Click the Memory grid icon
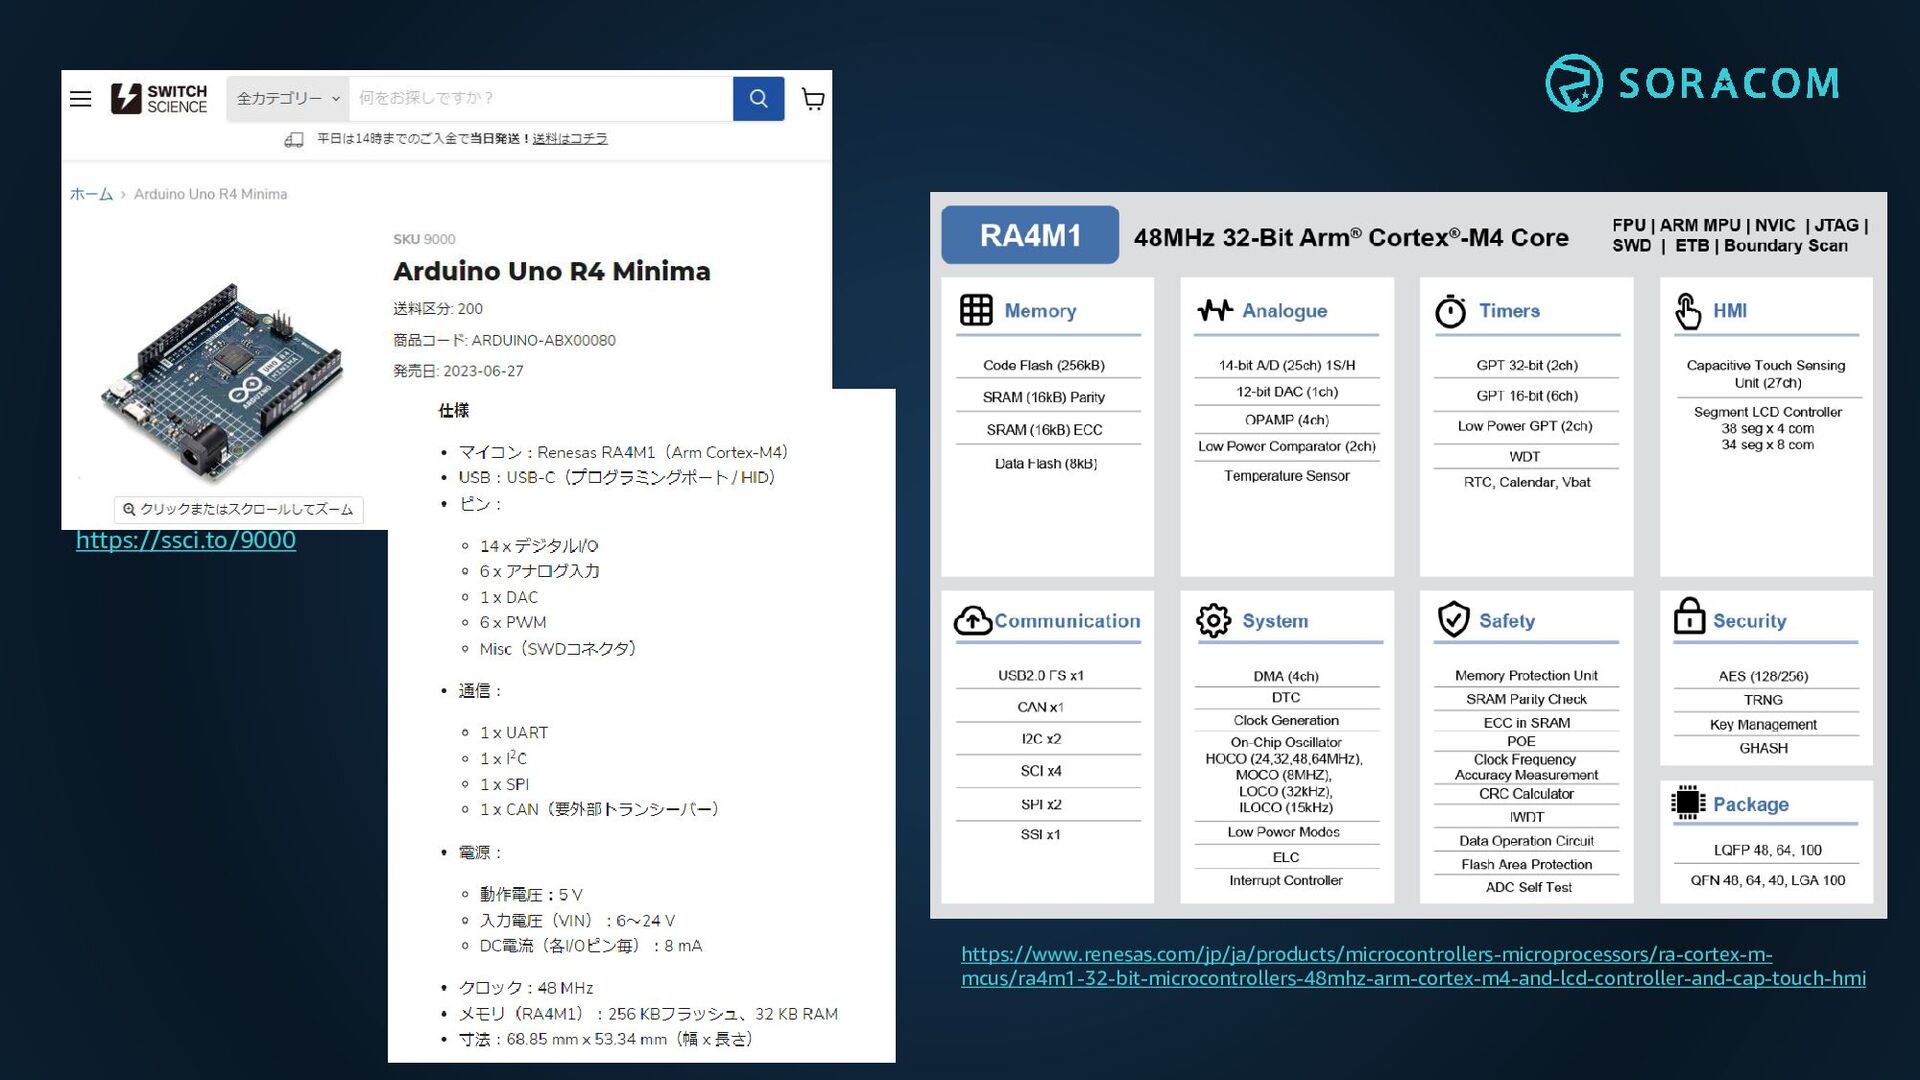This screenshot has width=1920, height=1080. [976, 310]
